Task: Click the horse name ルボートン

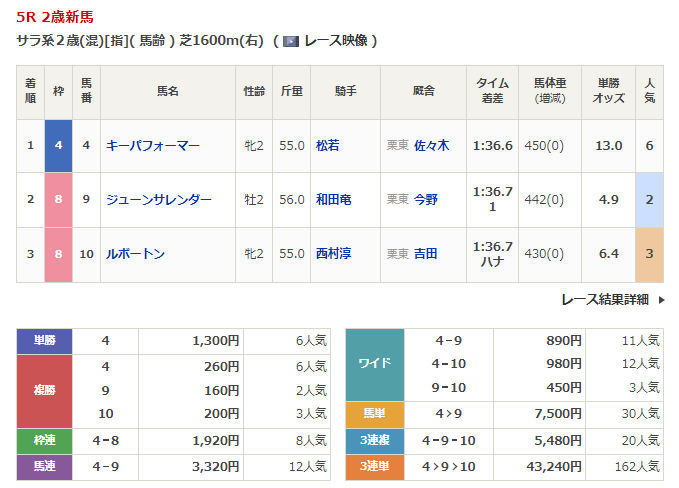Action: coord(135,254)
